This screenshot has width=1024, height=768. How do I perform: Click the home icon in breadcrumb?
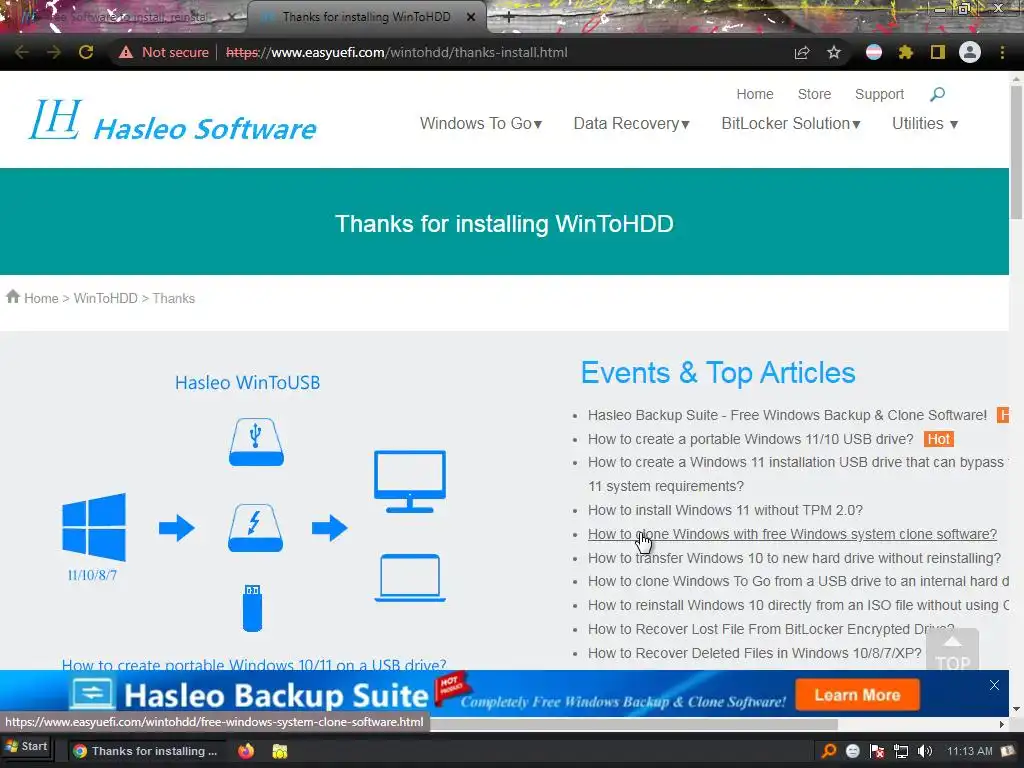13,297
